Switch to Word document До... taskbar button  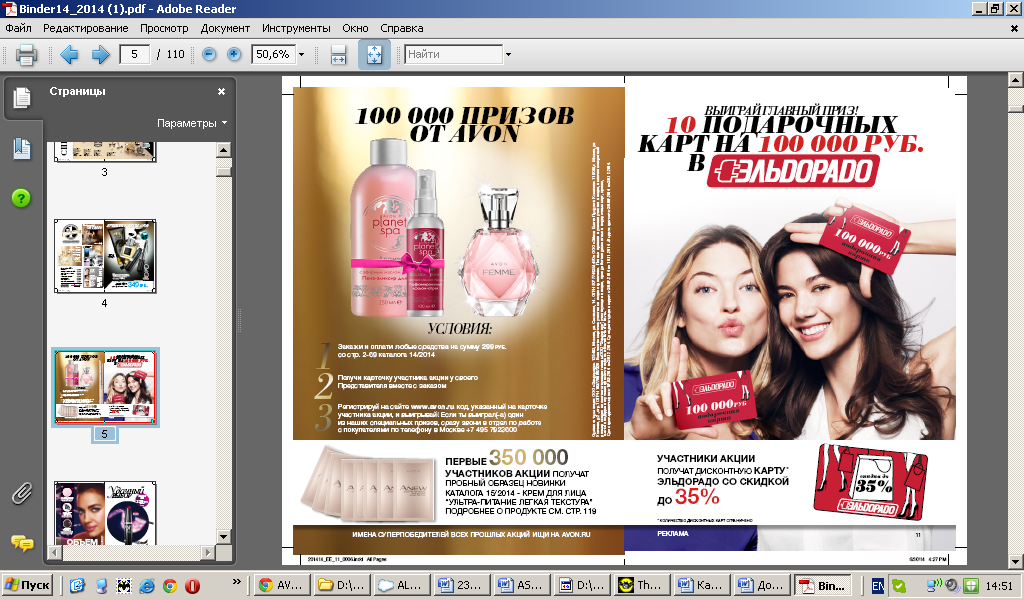pos(761,585)
